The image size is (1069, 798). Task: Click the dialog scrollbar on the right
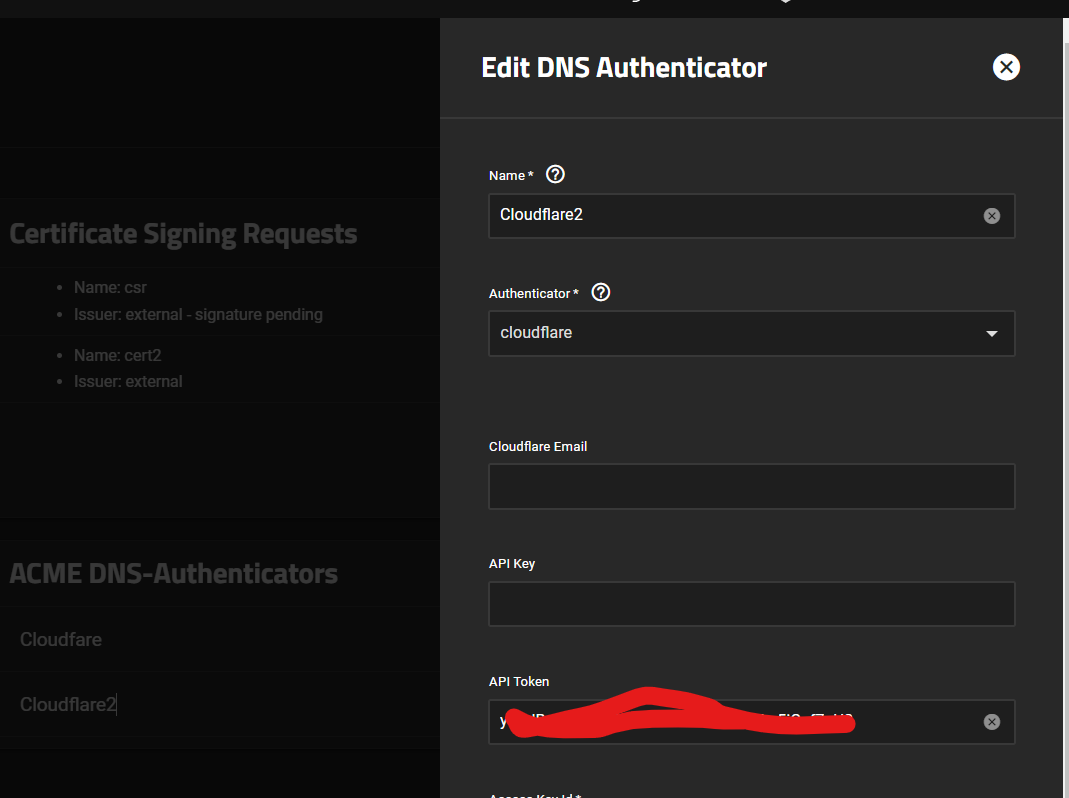(x=1063, y=400)
